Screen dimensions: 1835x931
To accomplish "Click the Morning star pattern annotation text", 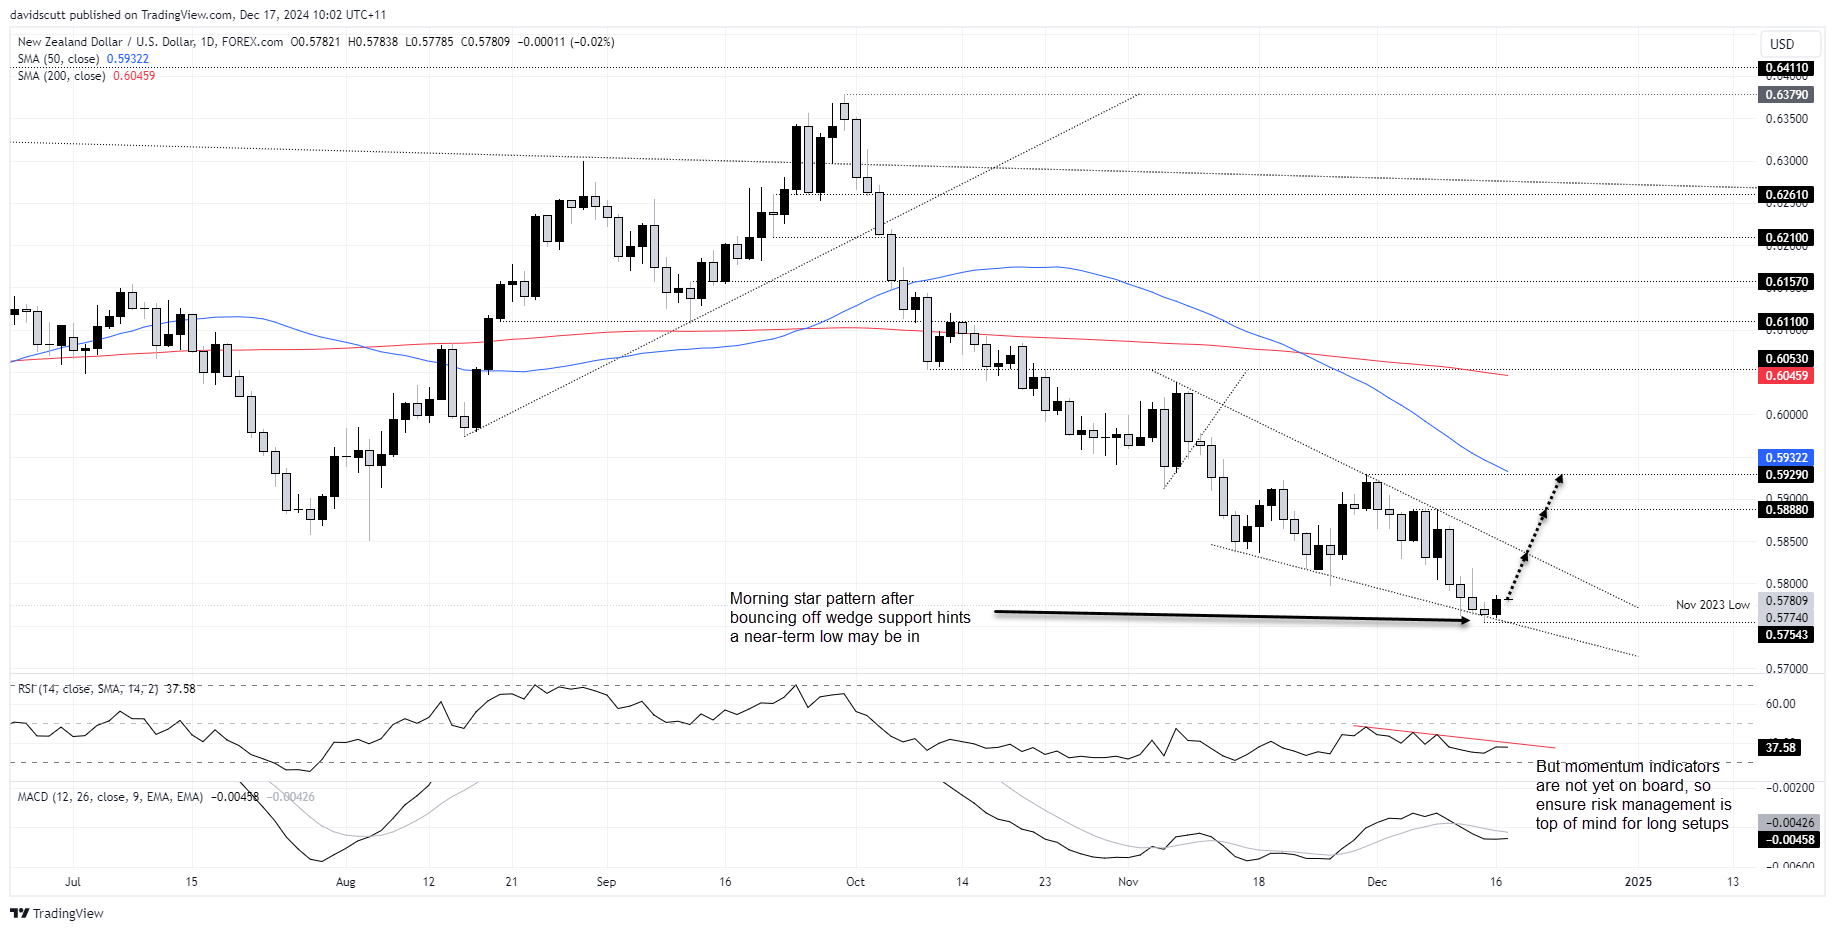I will [x=850, y=618].
